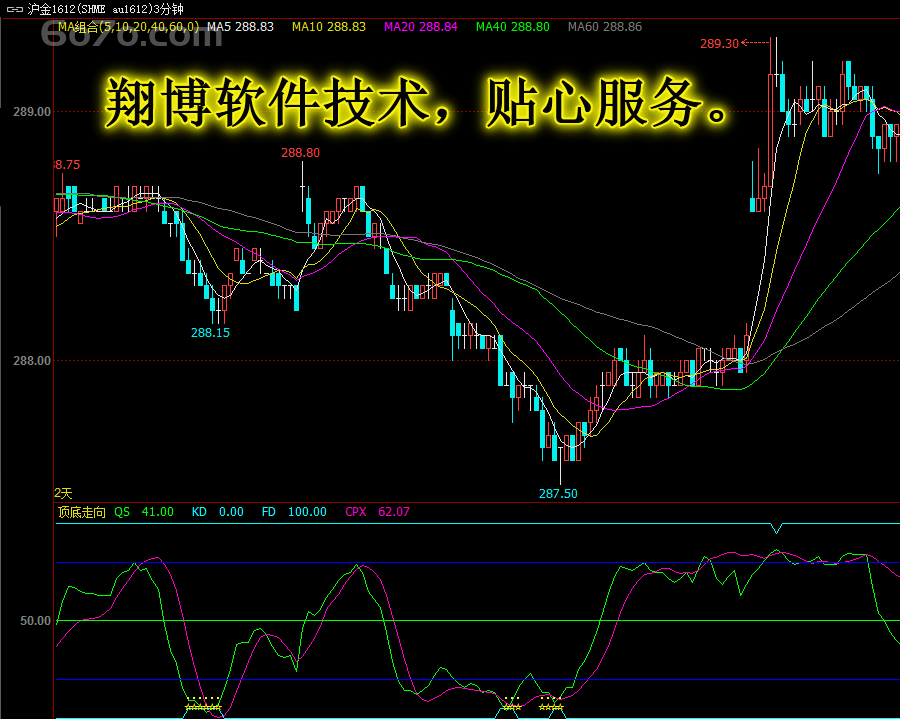Click the yellow MA10 288.83 legend value
900x719 pixels.
point(329,26)
